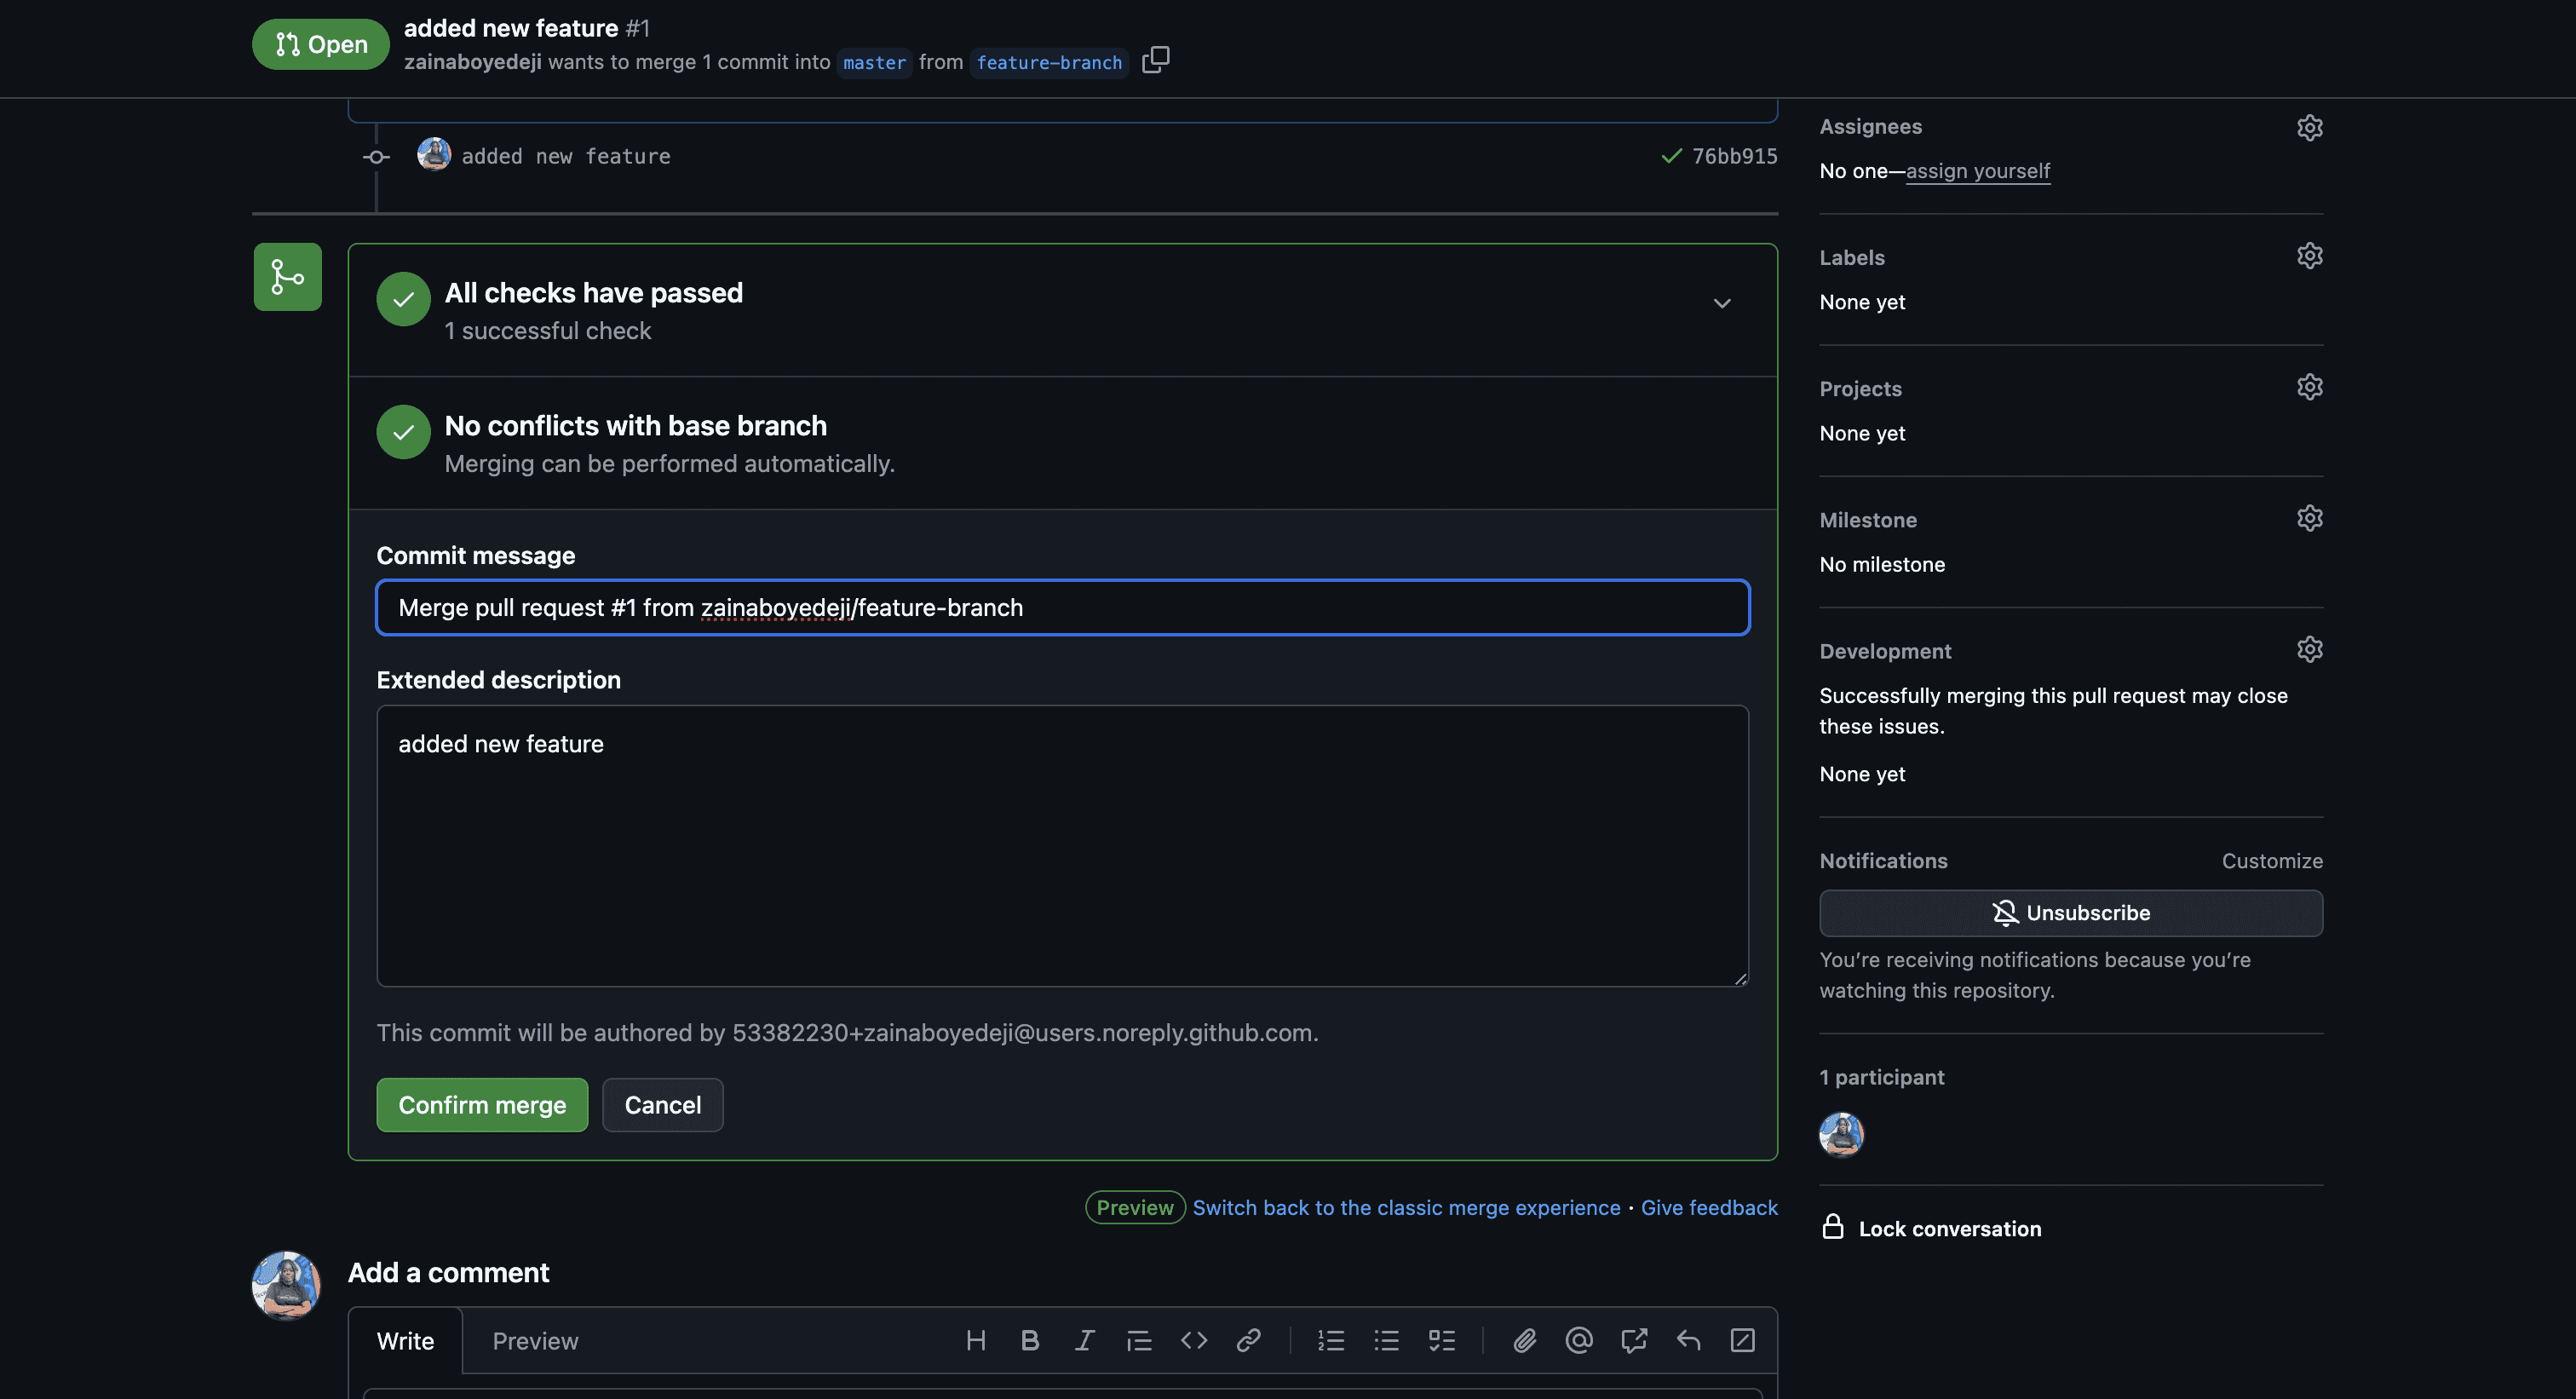
Task: Switch to the Preview tab
Action: pyautogui.click(x=535, y=1341)
